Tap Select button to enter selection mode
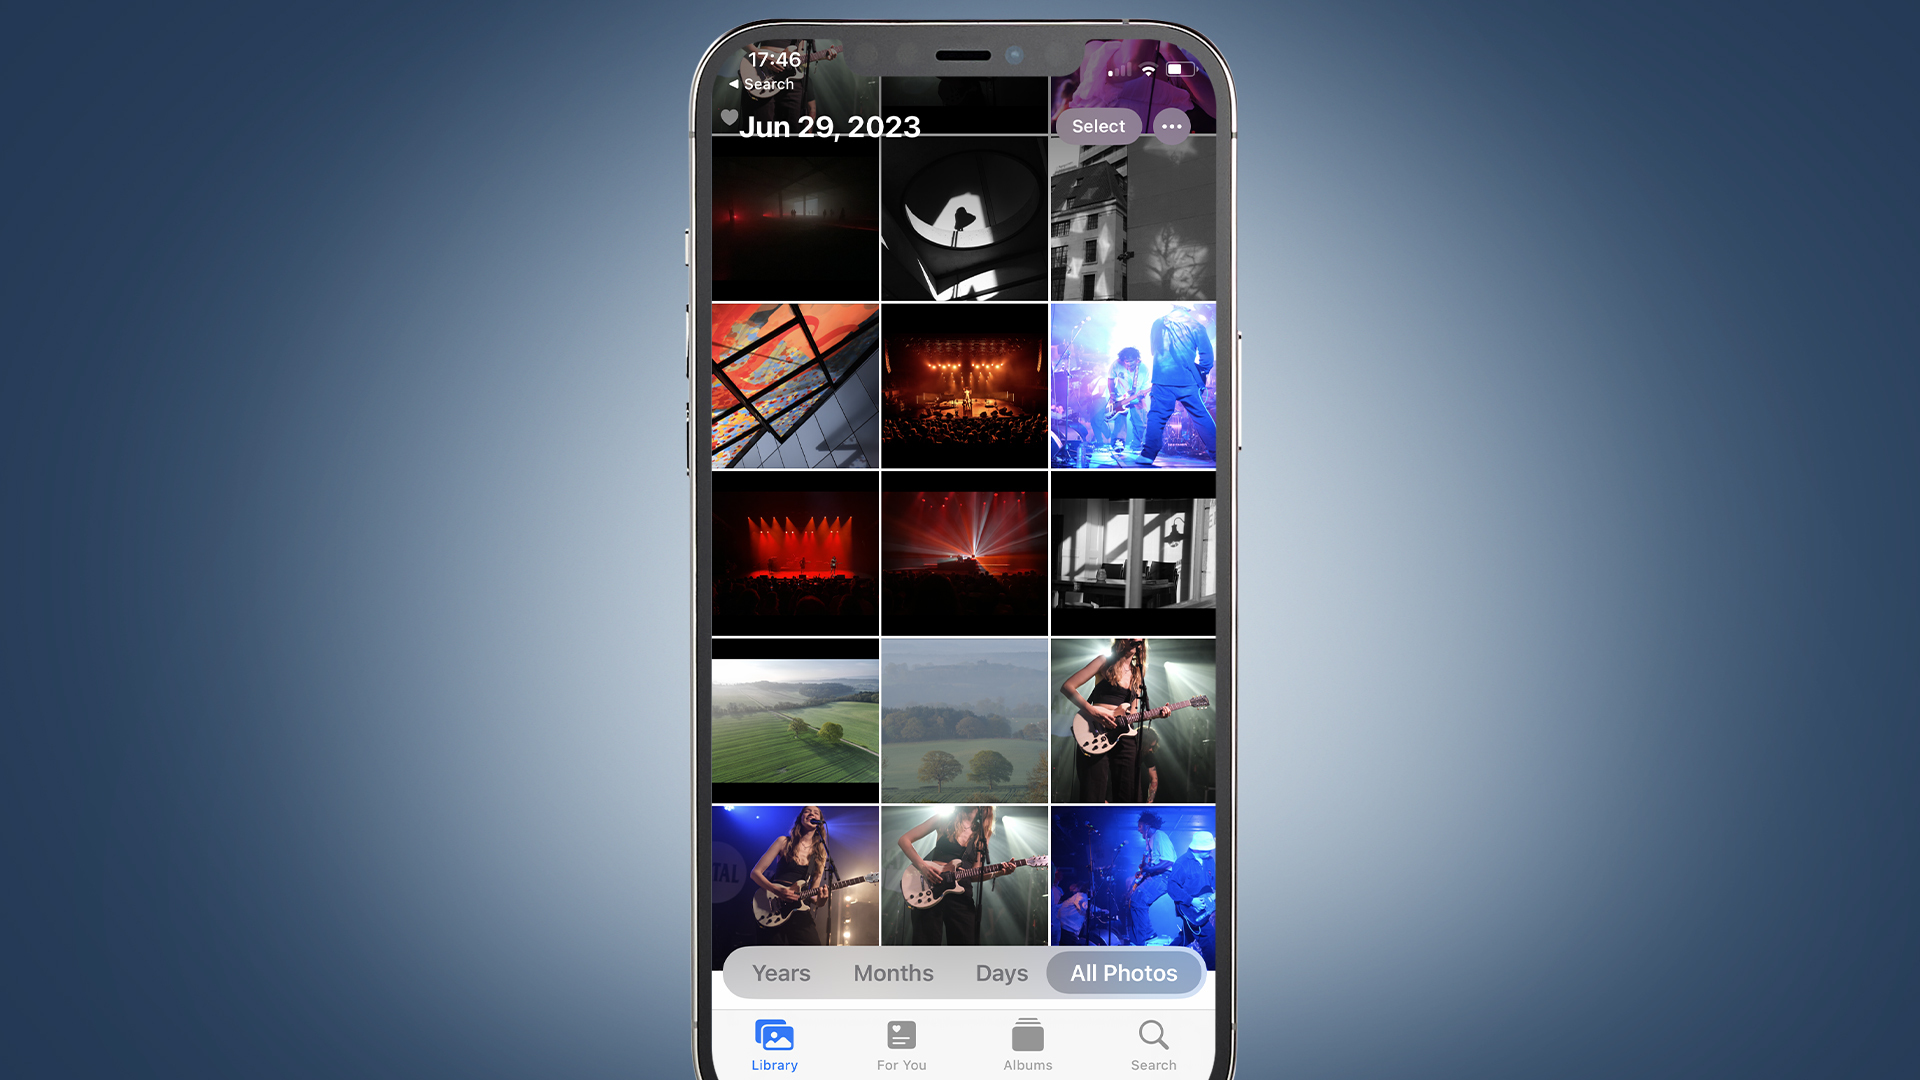 coord(1097,125)
